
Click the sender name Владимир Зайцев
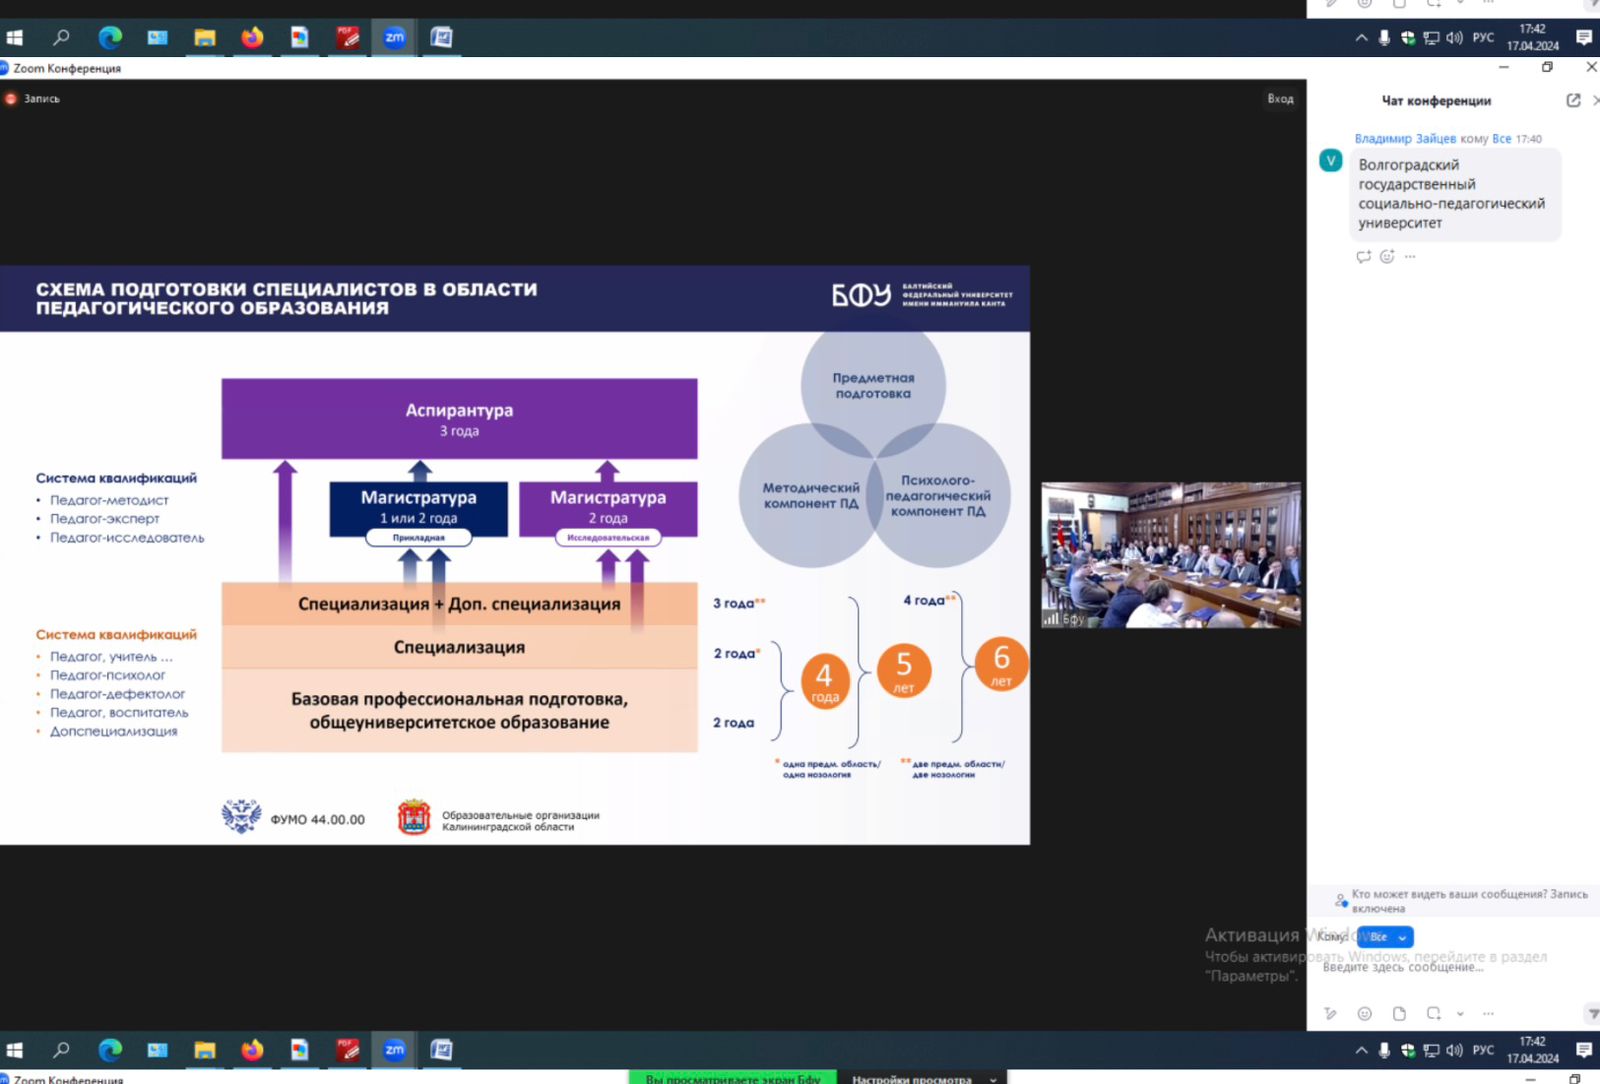tap(1405, 139)
